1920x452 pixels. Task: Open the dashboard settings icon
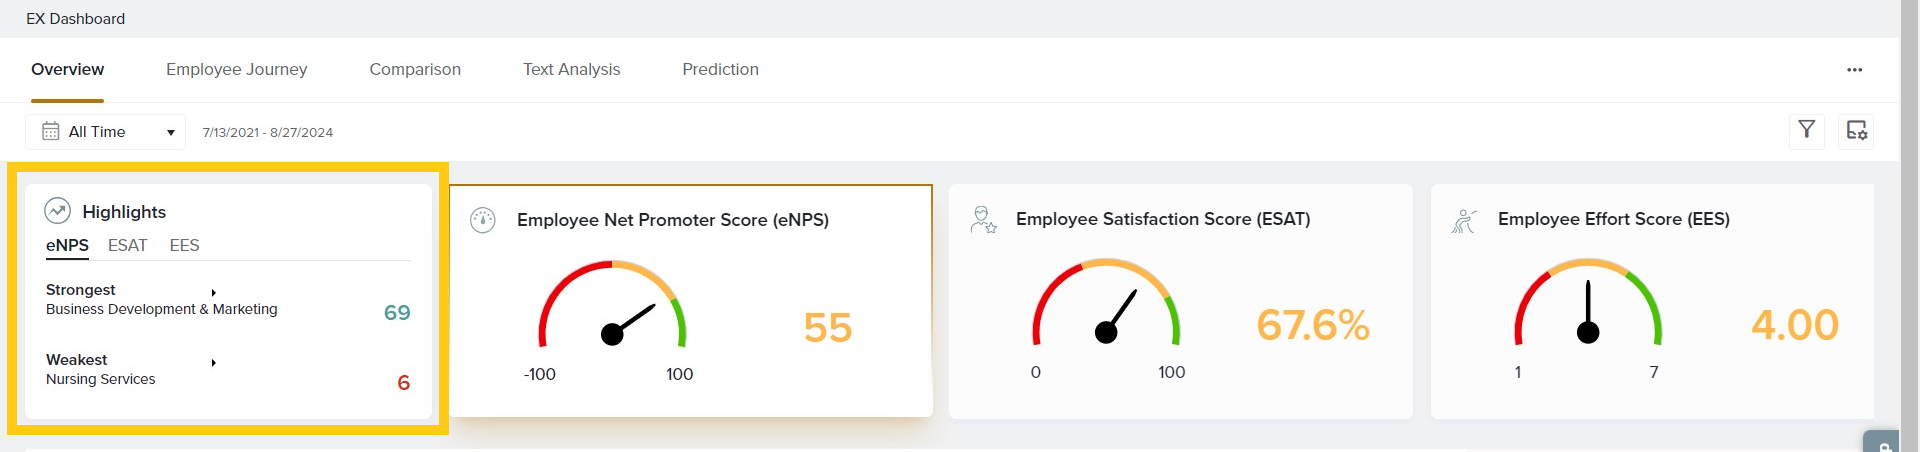point(1856,131)
